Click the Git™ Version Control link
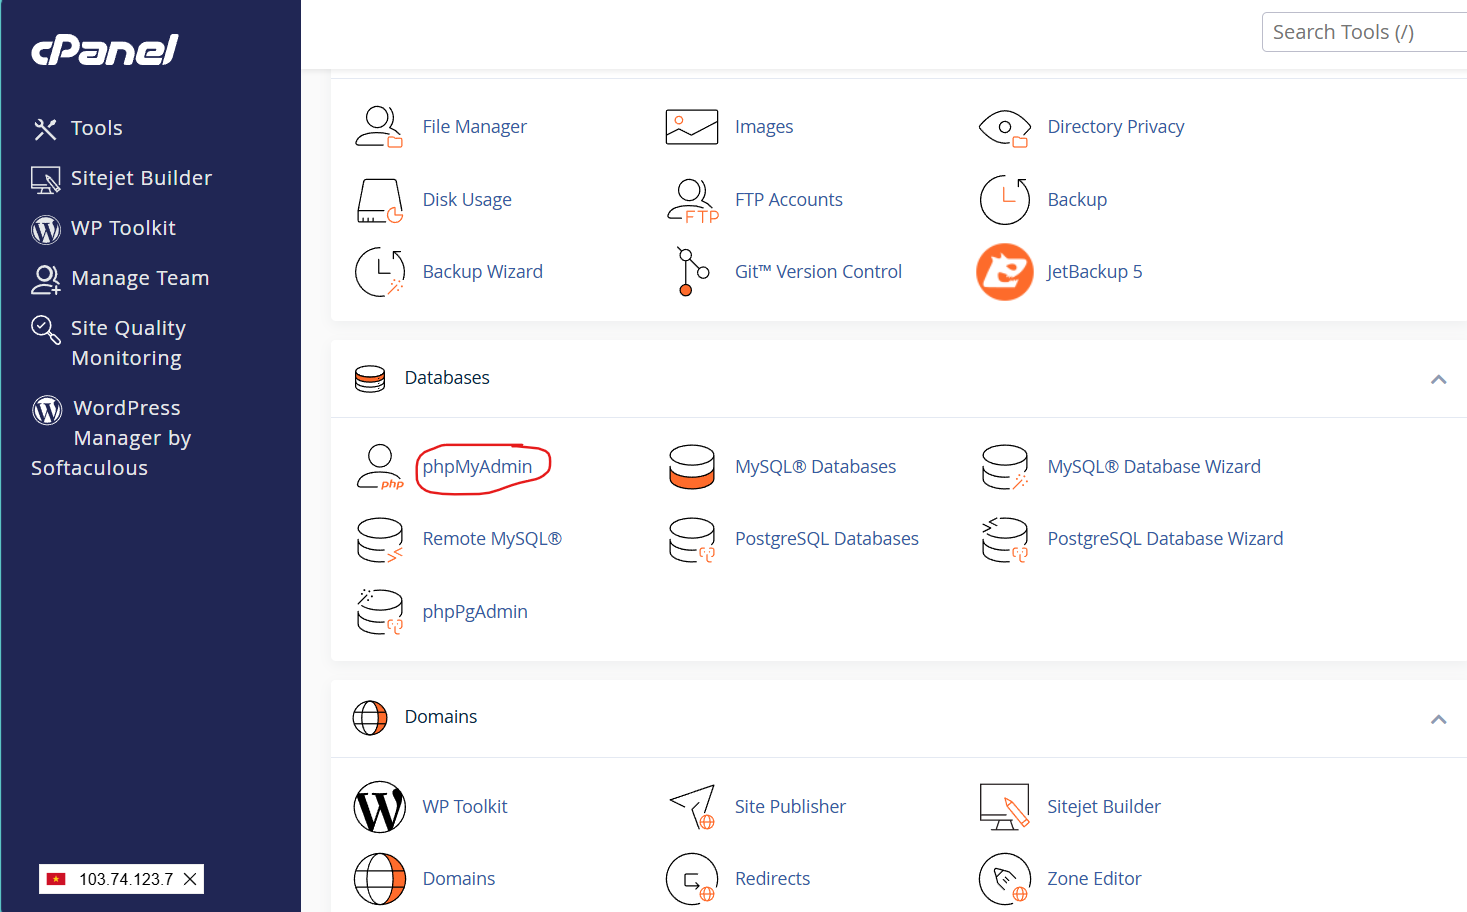 tap(818, 272)
